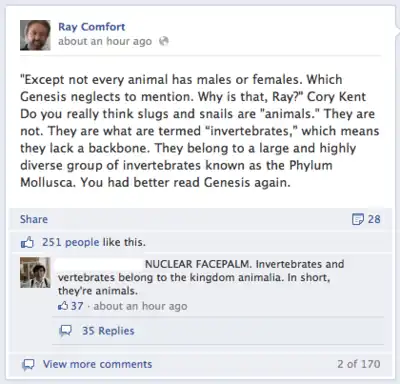Open the 28 comments count
This screenshot has width=400, height=384.
point(374,219)
